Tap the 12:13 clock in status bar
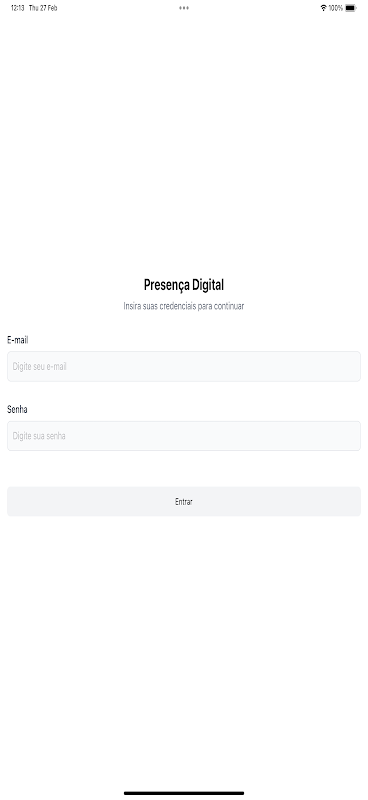368x800 pixels. tap(17, 8)
